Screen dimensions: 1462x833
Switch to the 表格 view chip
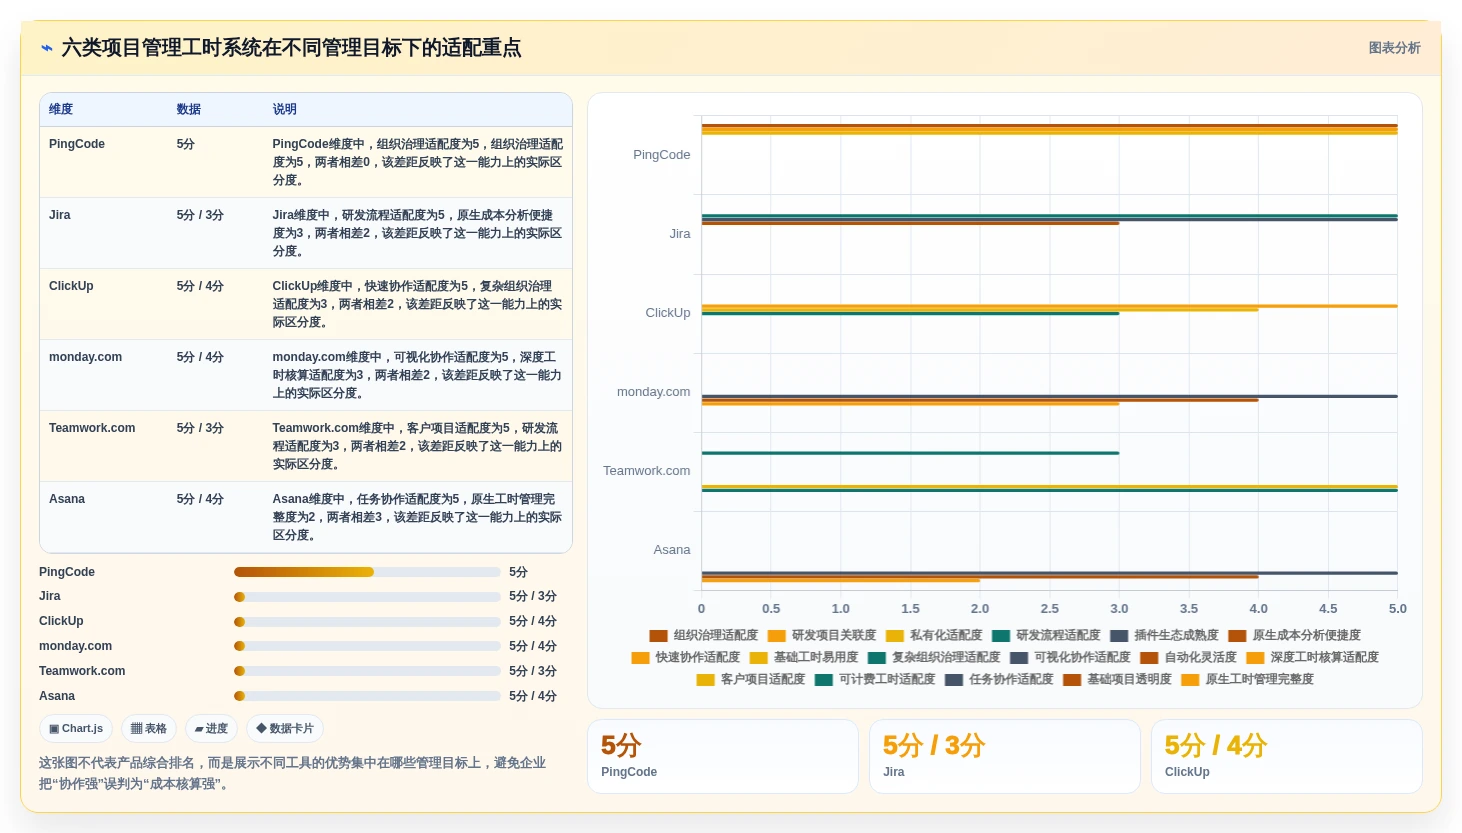149,729
